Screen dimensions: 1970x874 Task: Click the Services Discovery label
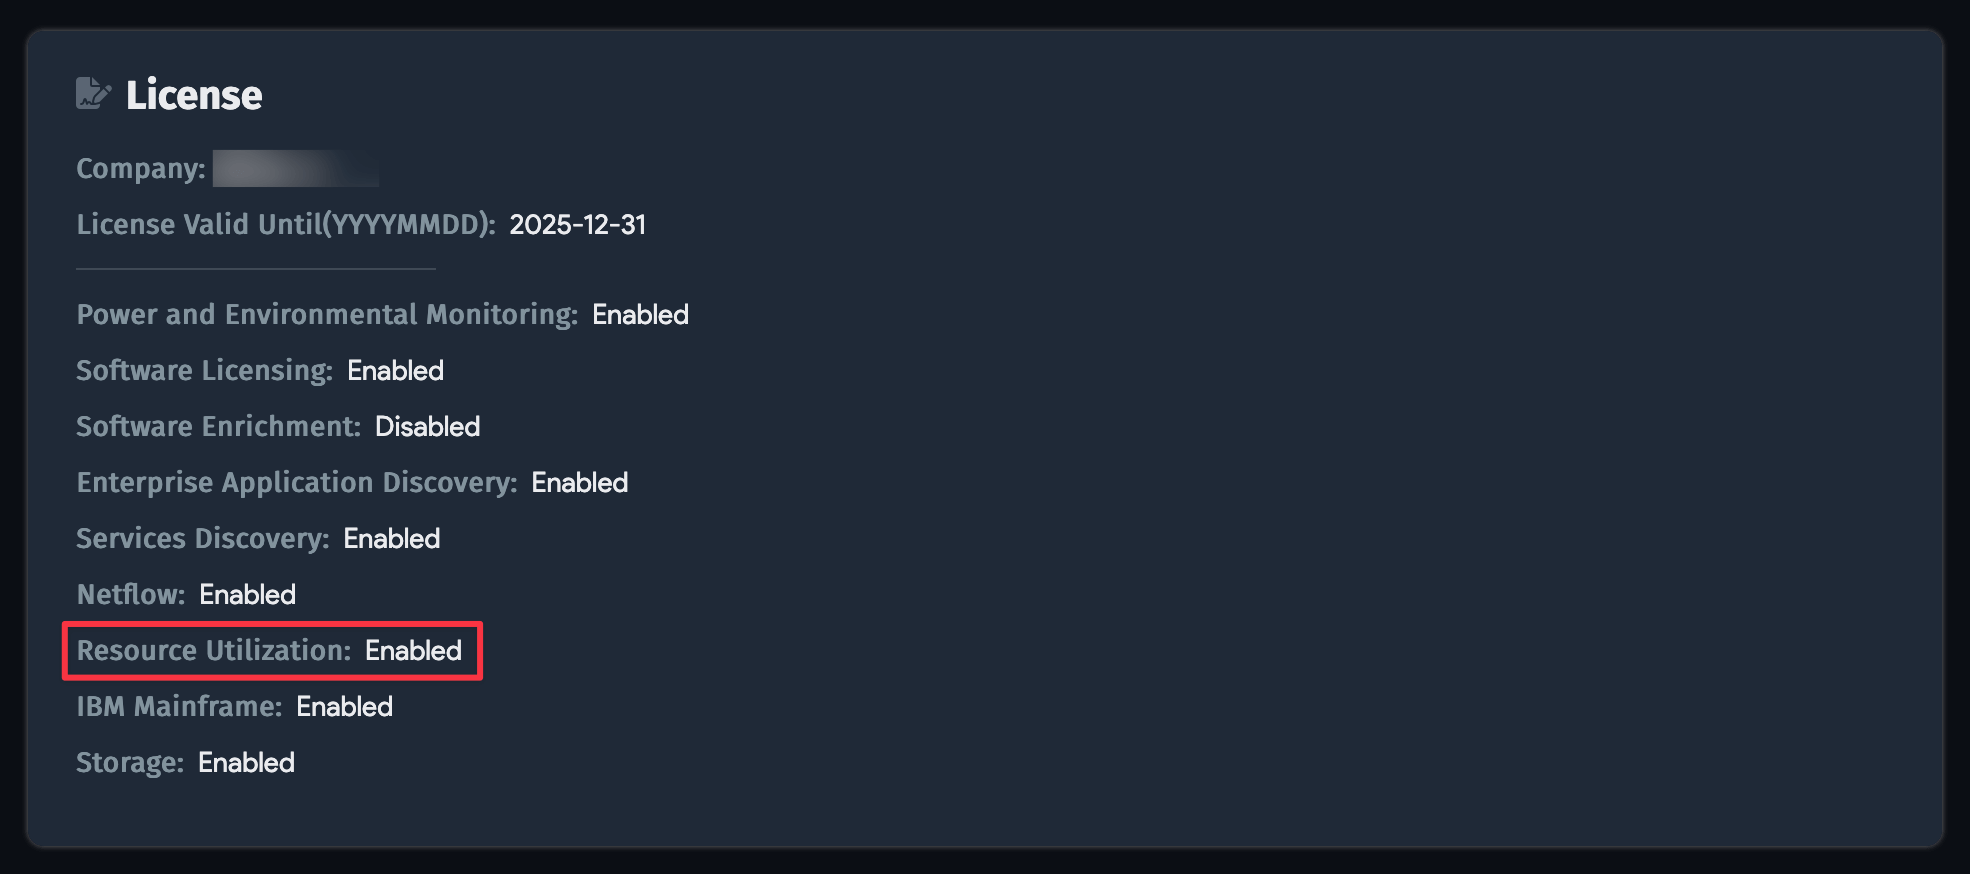(203, 539)
